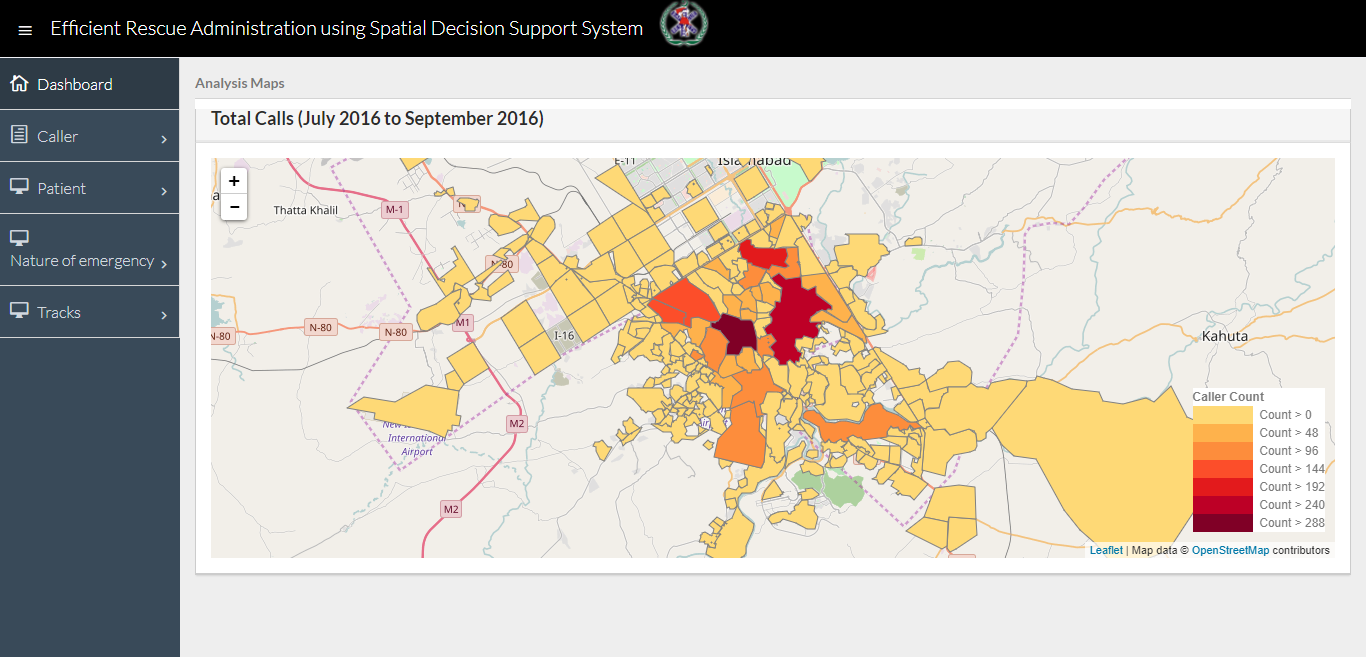The width and height of the screenshot is (1366, 657).
Task: Open the Leaflet attribution link
Action: point(1106,550)
